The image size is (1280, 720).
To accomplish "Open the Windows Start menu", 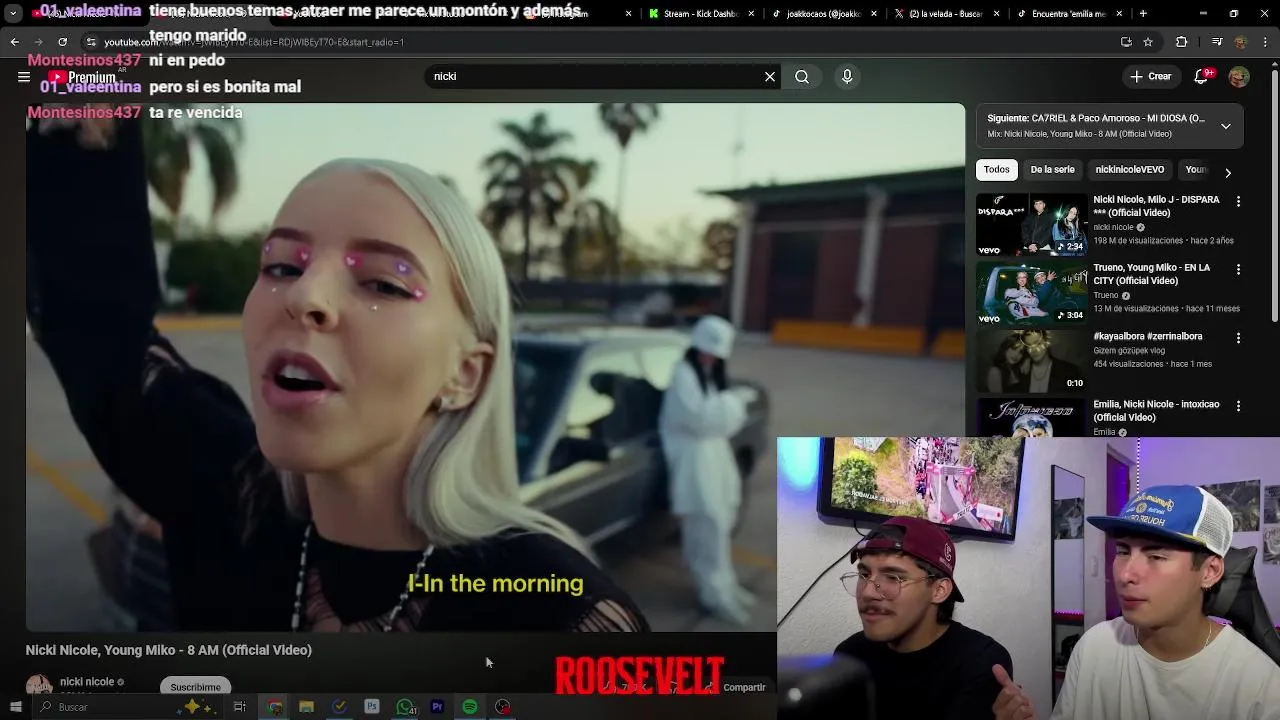I will pyautogui.click(x=15, y=707).
